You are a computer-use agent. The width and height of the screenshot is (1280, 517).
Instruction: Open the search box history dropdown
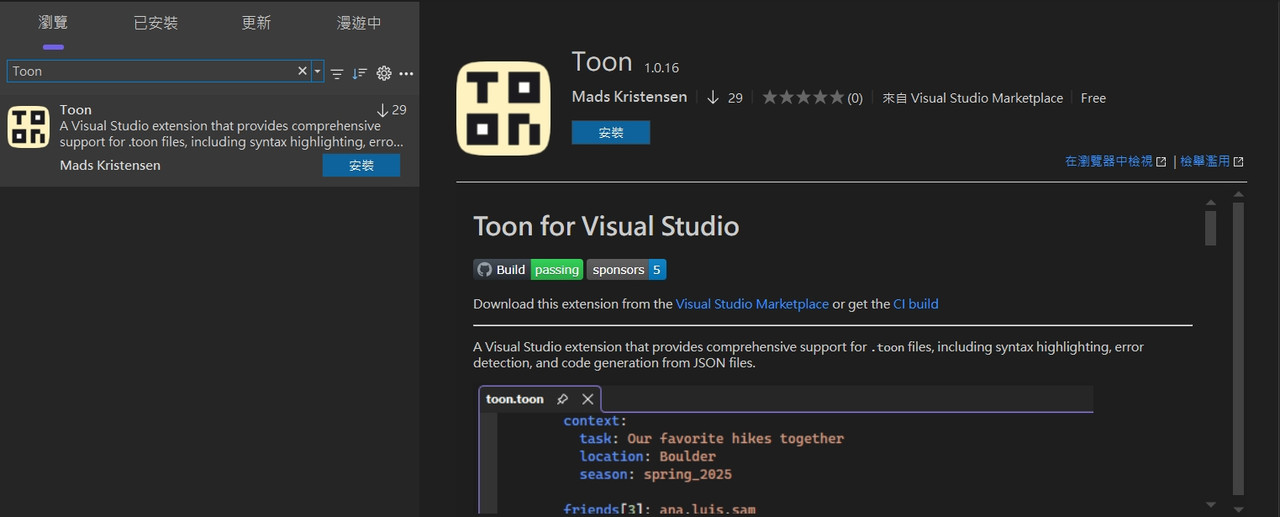click(x=318, y=71)
